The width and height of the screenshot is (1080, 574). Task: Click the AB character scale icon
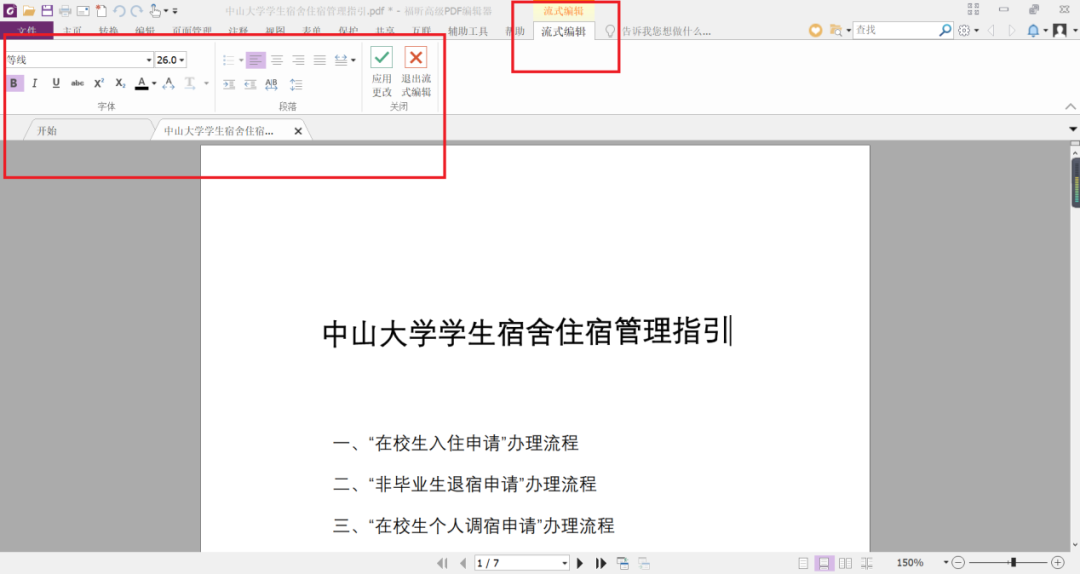271,84
